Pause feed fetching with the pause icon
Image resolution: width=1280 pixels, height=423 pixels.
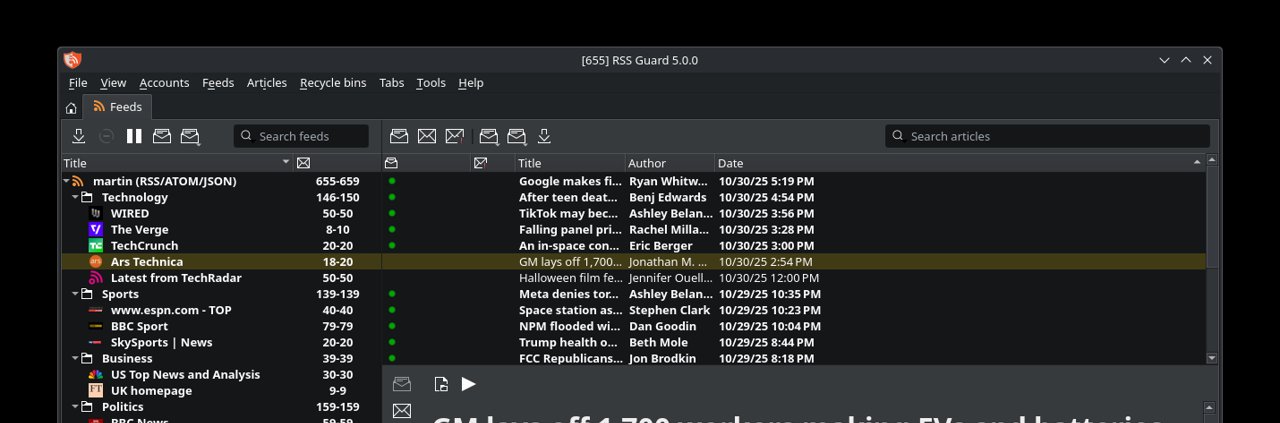point(134,136)
